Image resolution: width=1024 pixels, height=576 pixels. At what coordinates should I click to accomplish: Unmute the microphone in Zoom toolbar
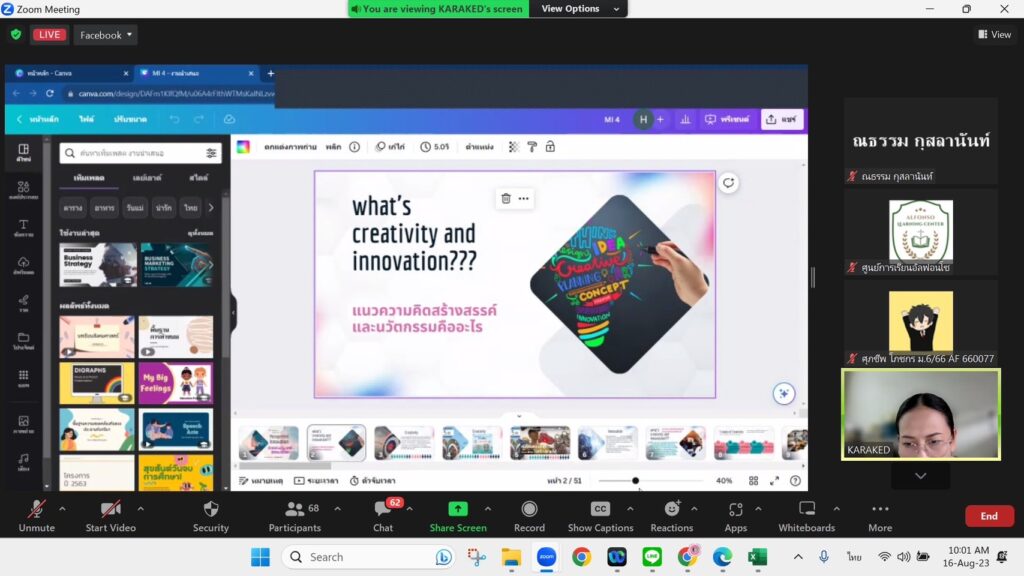pyautogui.click(x=36, y=515)
